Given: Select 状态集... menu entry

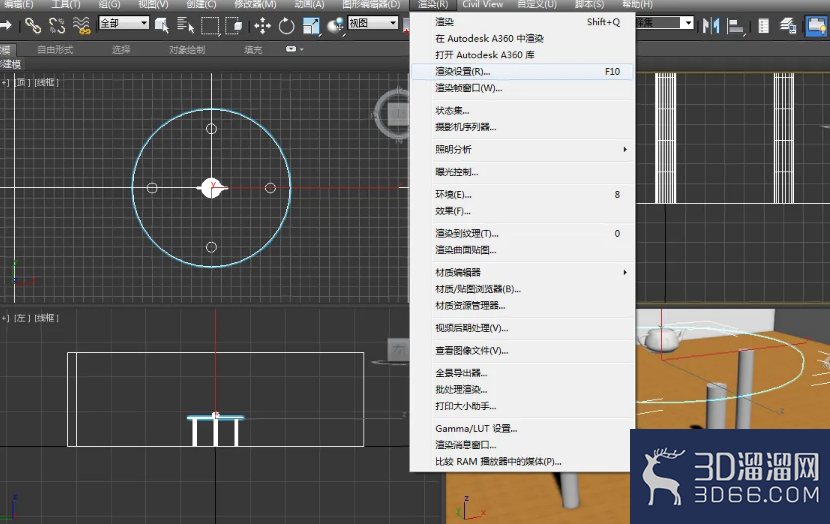Looking at the screenshot, I should tap(522, 111).
